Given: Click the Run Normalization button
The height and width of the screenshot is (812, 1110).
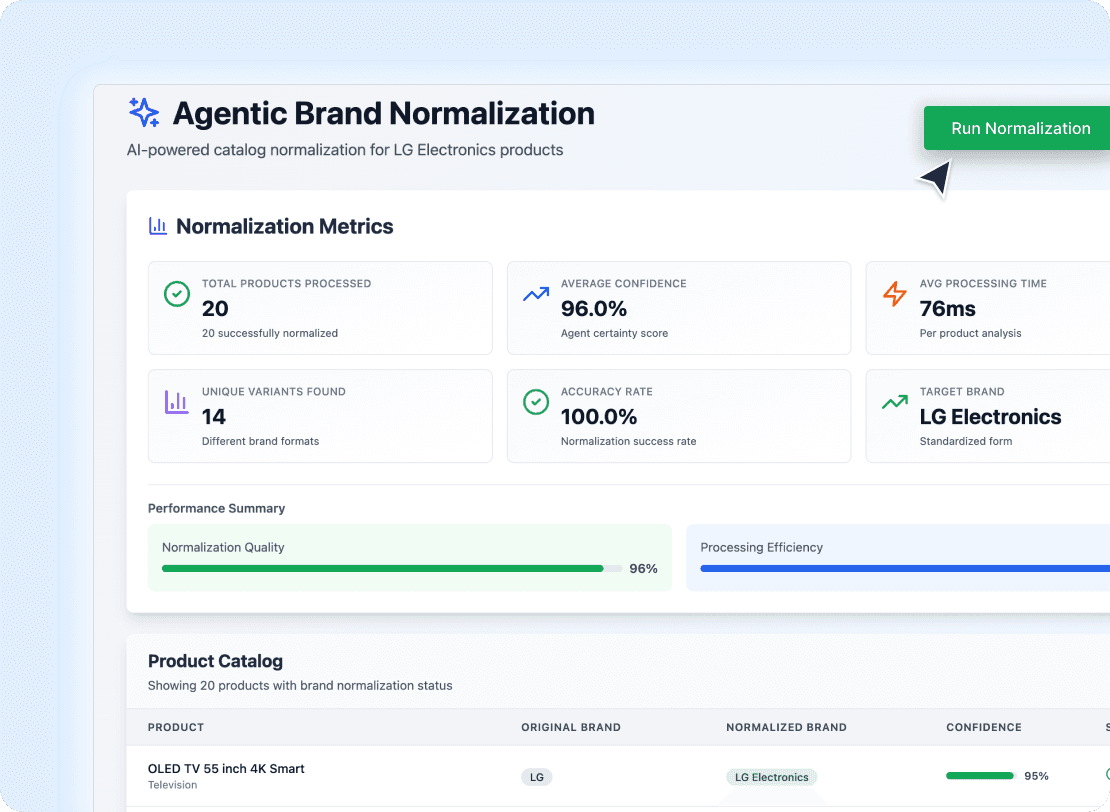Looking at the screenshot, I should (1017, 128).
